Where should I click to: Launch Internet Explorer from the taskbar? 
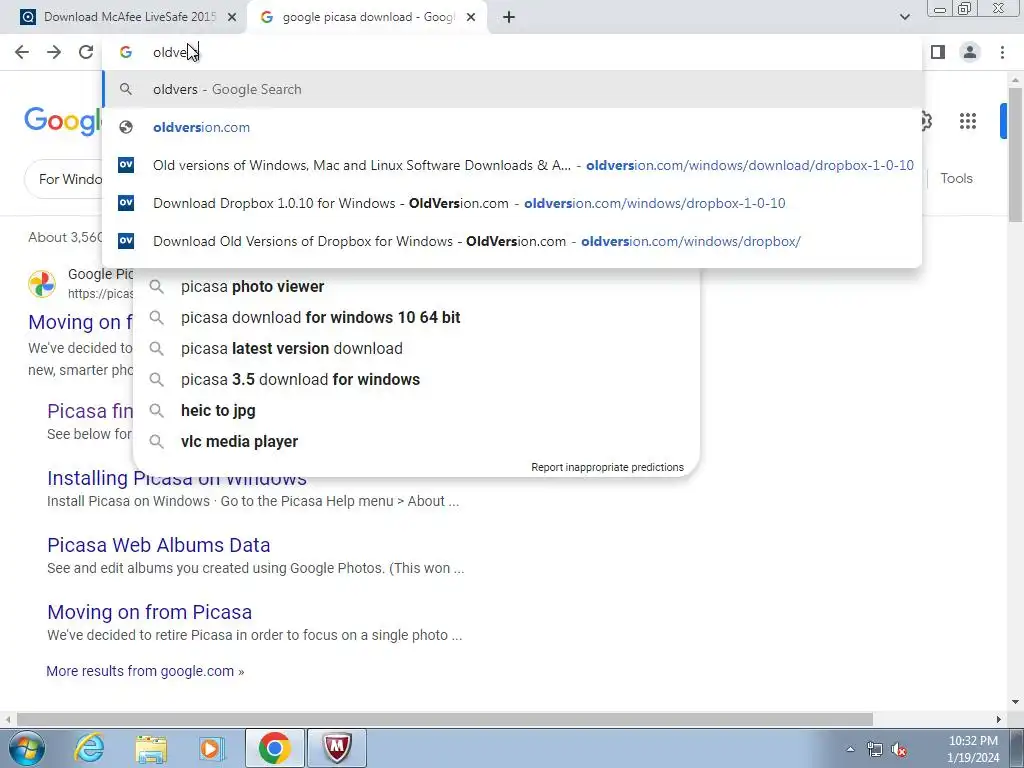[x=89, y=748]
